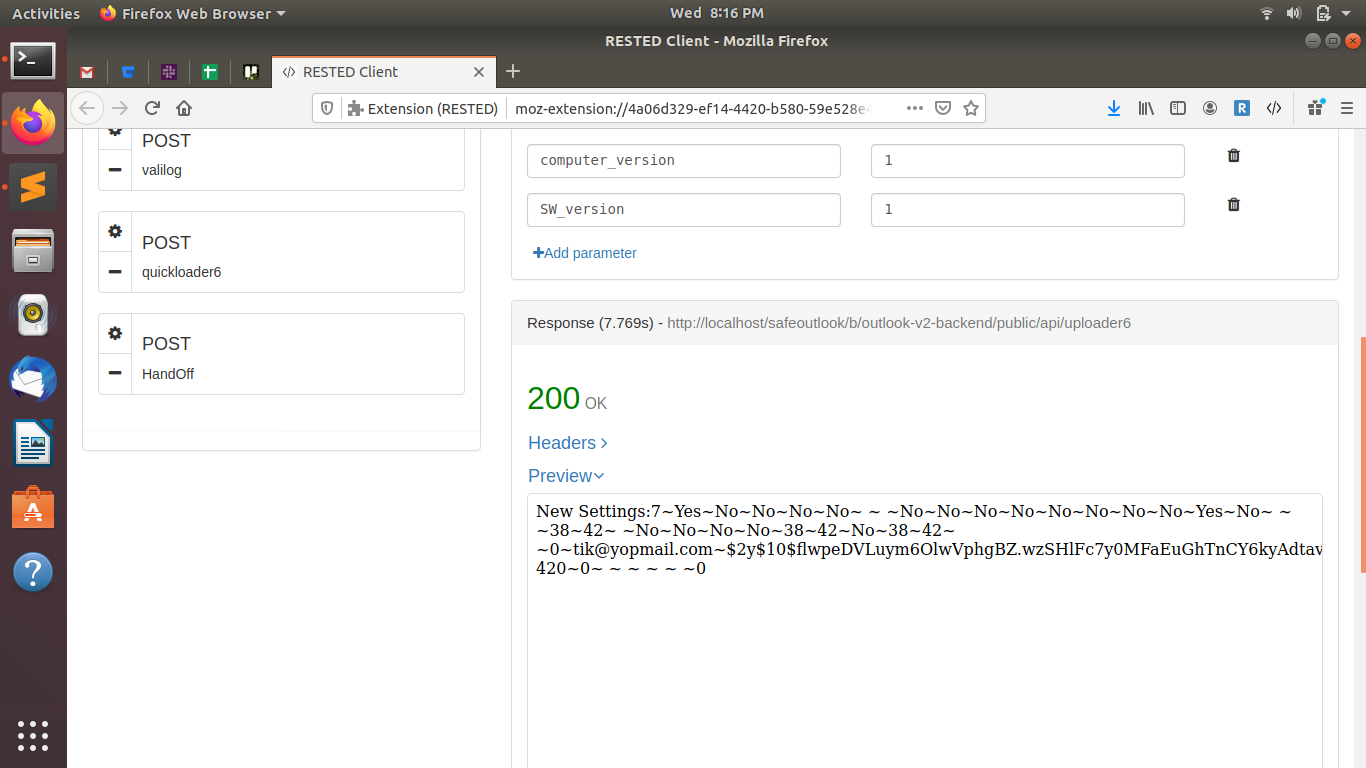Open settings gear for HandOff request

point(115,333)
